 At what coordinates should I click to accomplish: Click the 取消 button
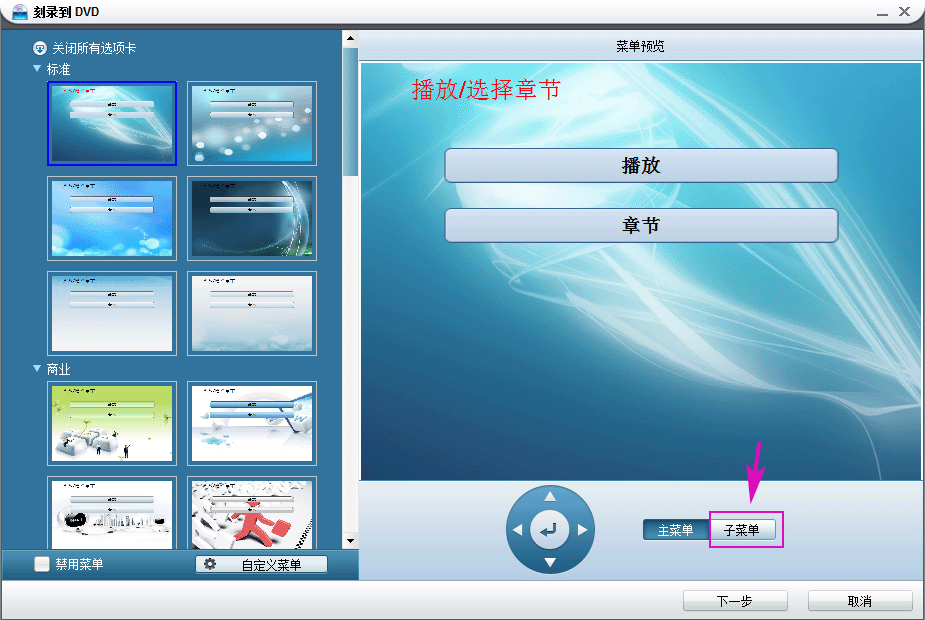pyautogui.click(x=859, y=601)
